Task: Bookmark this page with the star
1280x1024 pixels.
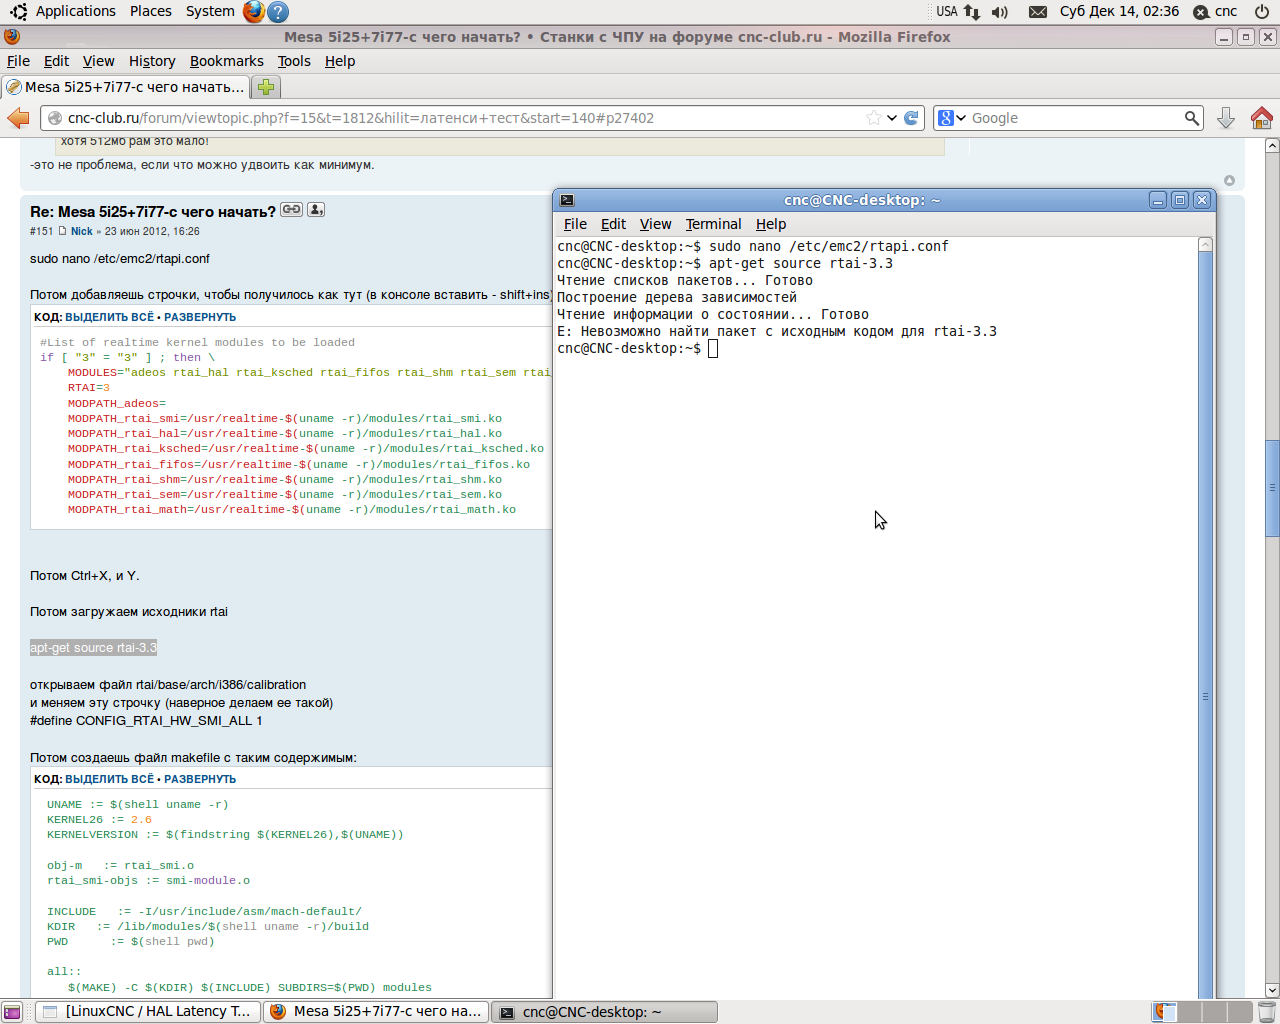Action: (x=874, y=118)
